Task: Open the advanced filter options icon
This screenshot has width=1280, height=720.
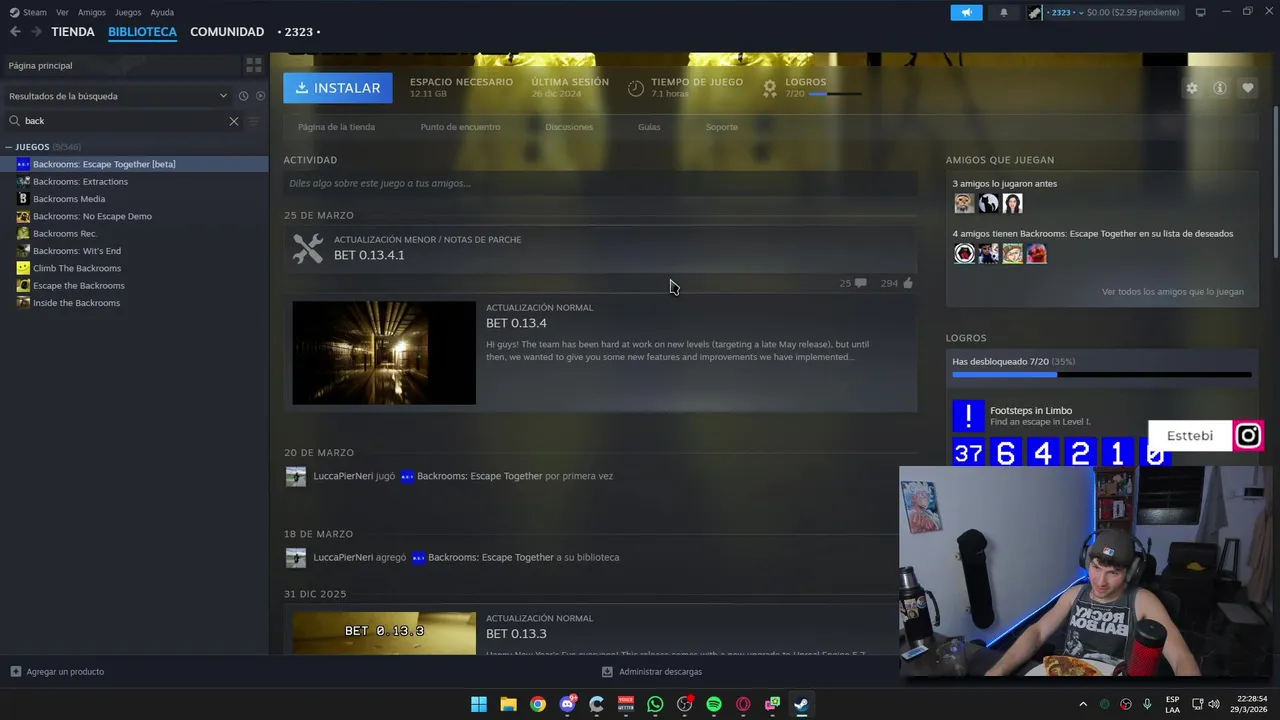Action: point(254,121)
